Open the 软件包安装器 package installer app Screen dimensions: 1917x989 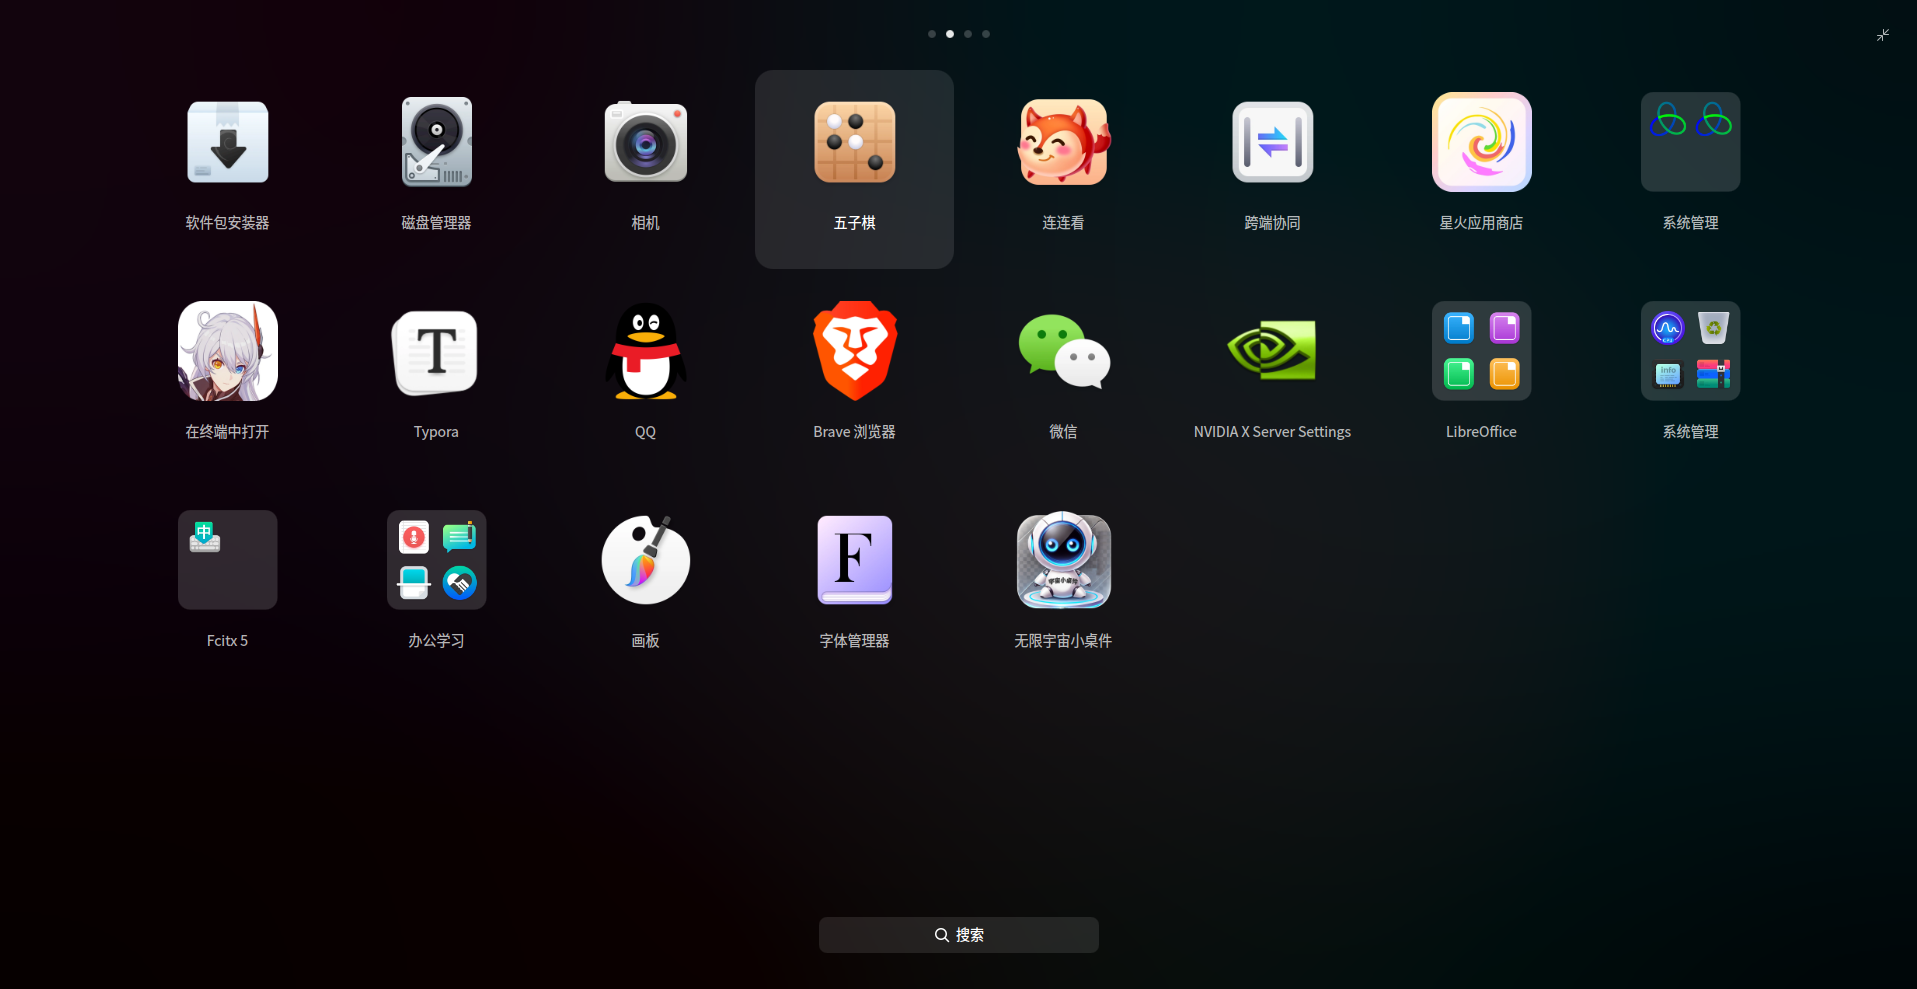[x=228, y=142]
